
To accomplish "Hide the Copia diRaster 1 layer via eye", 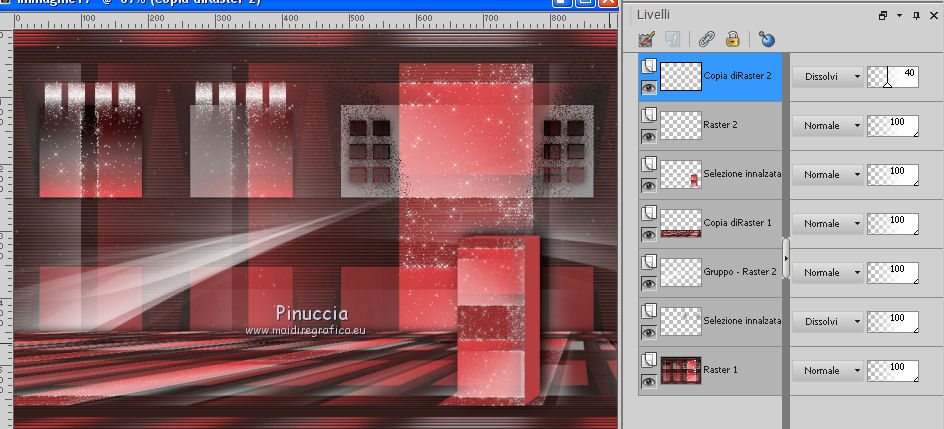I will pos(649,235).
